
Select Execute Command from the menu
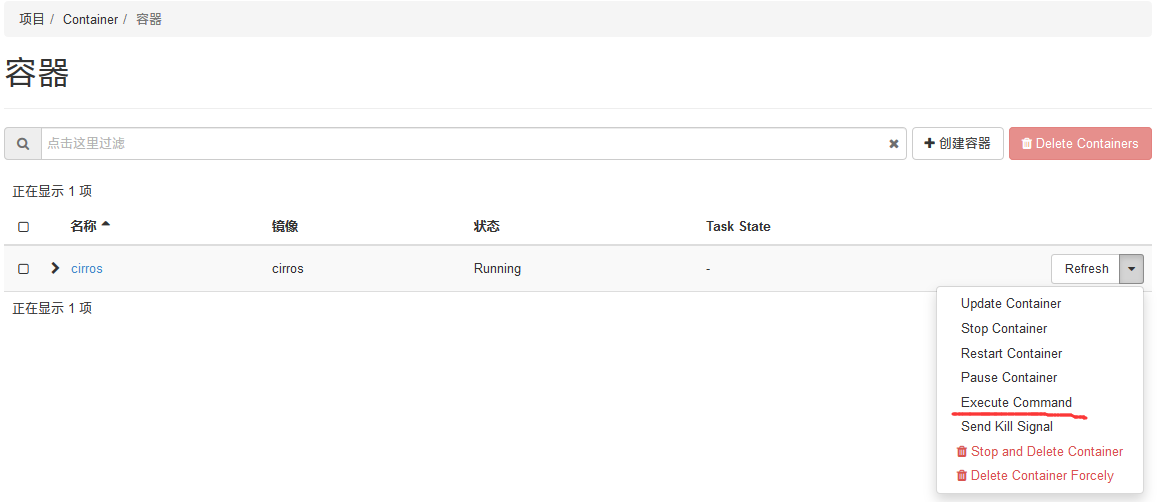pyautogui.click(x=1016, y=402)
